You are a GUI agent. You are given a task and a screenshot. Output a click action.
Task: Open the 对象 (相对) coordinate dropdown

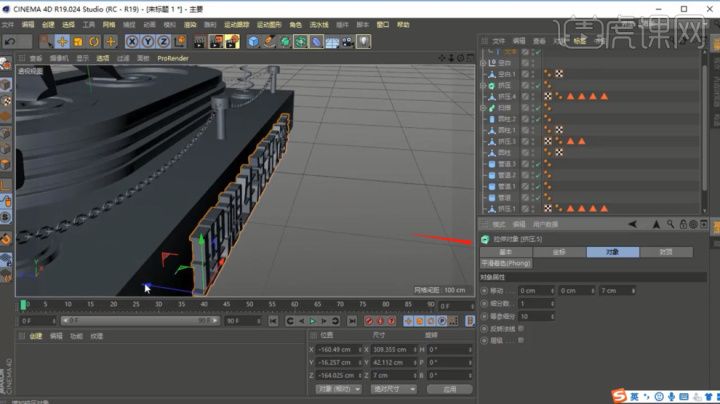pos(336,388)
